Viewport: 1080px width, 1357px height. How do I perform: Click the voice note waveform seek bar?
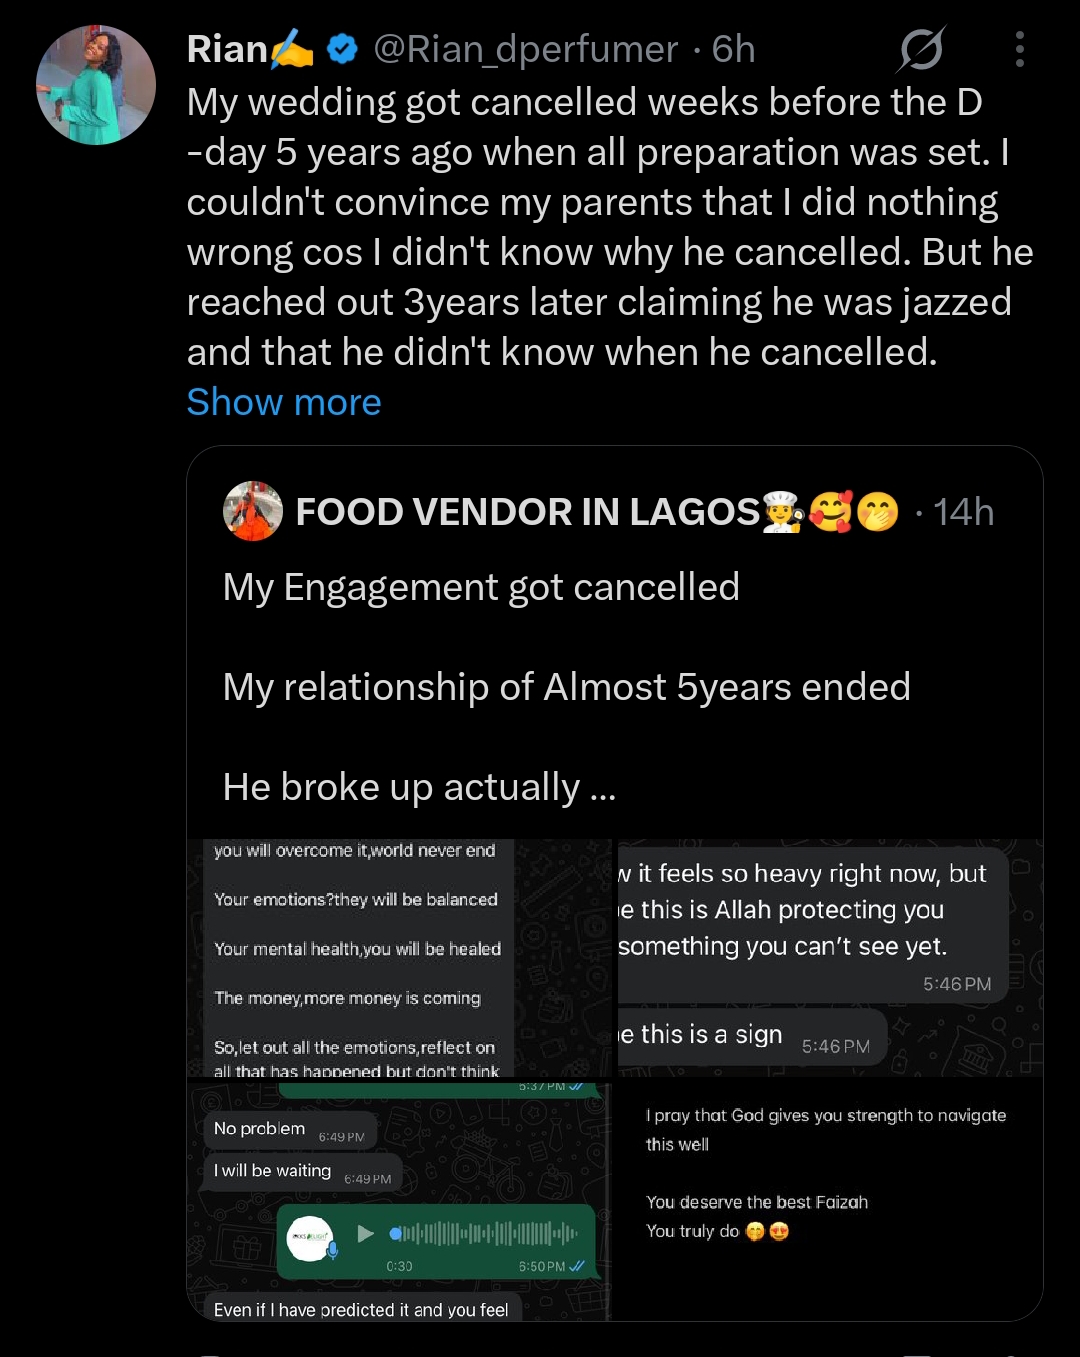(484, 1233)
